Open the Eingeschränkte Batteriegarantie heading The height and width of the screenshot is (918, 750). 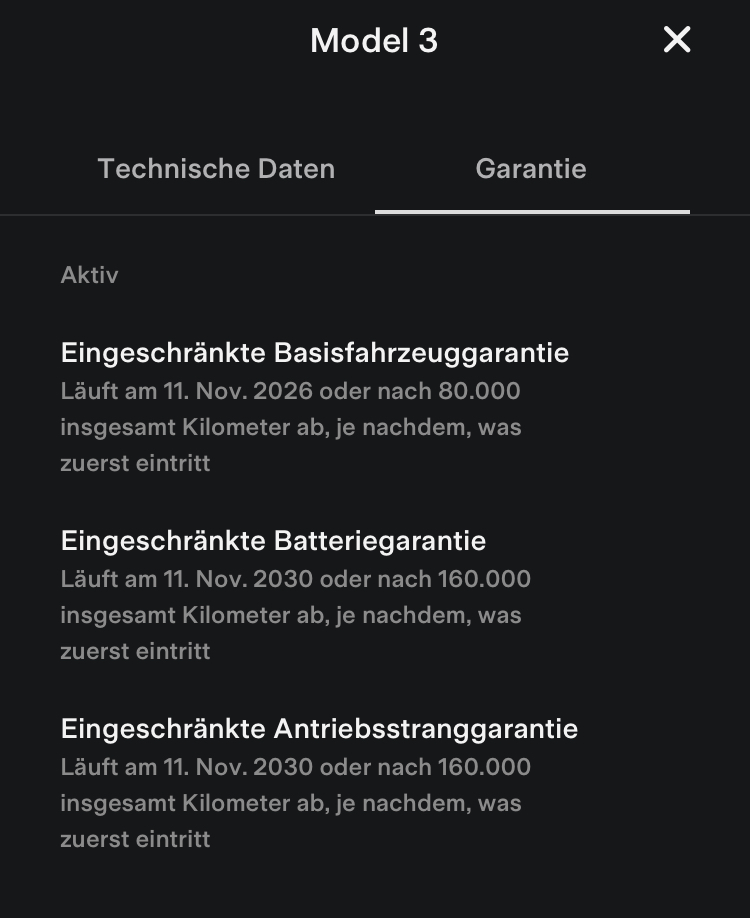(273, 541)
